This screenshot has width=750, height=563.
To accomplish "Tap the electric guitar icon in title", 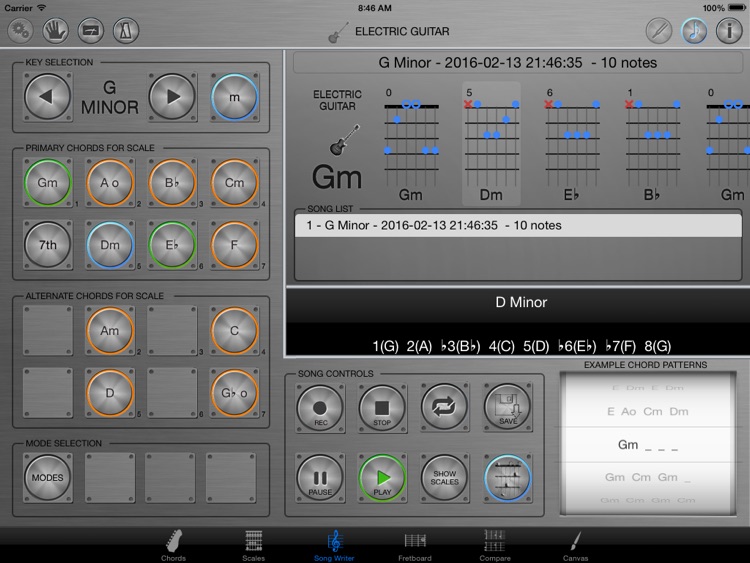I will click(x=338, y=33).
